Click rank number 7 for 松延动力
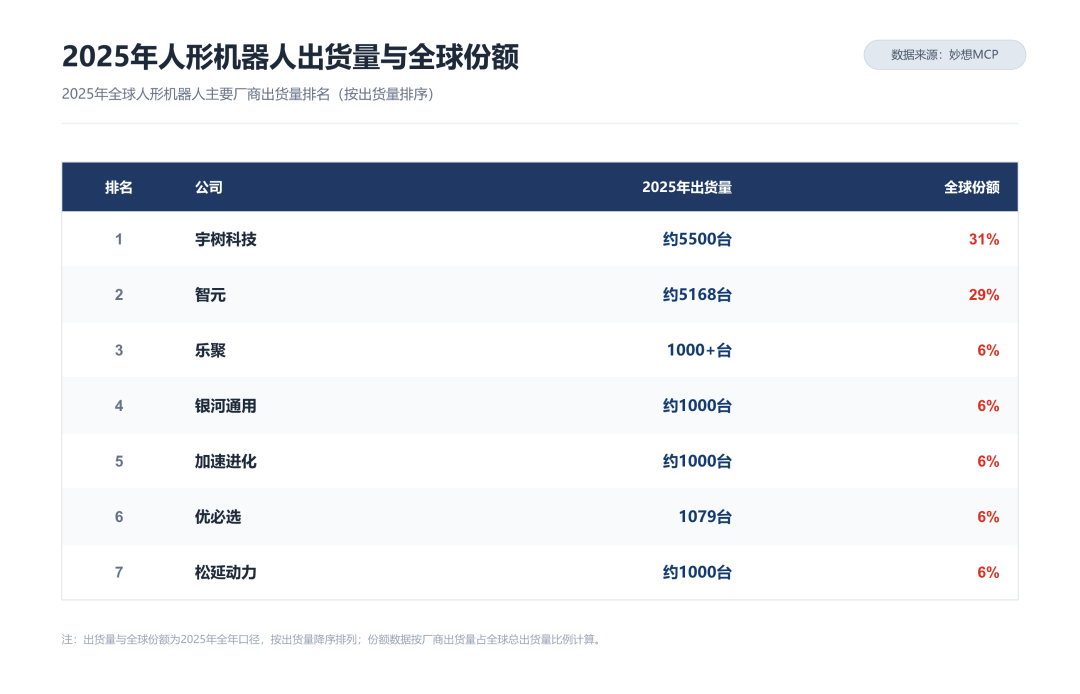 118,573
